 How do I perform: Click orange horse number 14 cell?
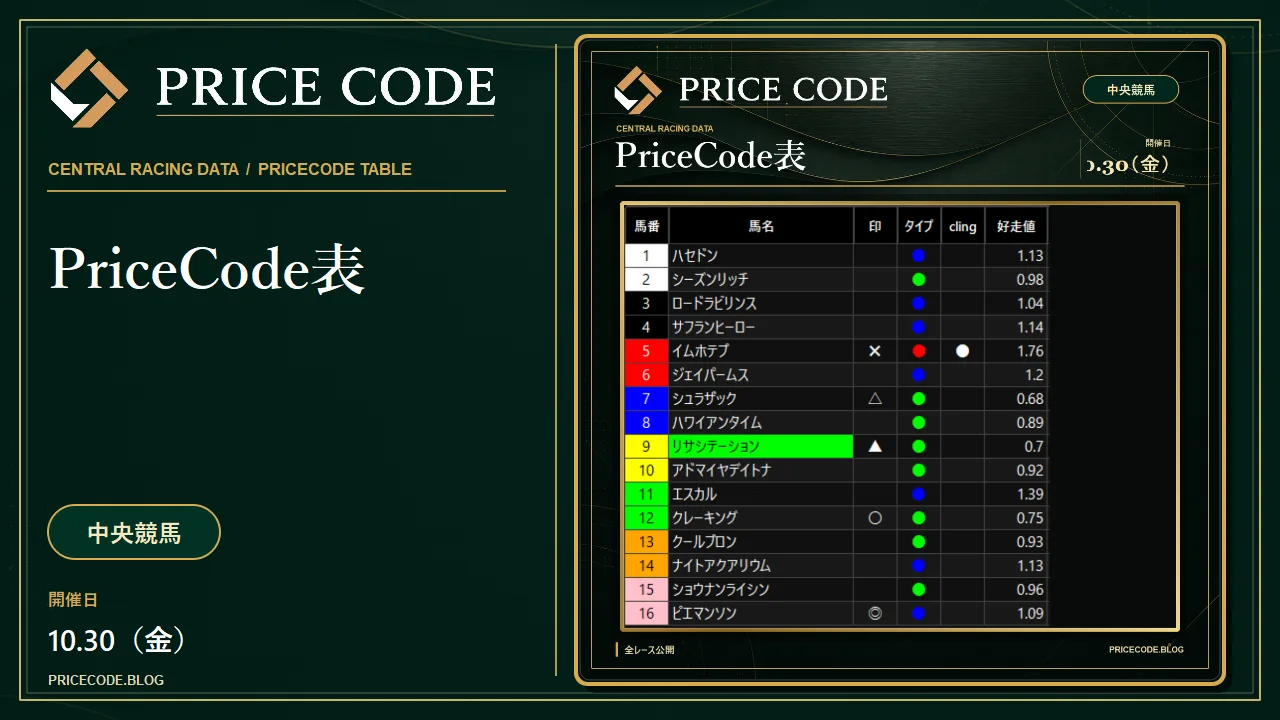click(x=647, y=566)
